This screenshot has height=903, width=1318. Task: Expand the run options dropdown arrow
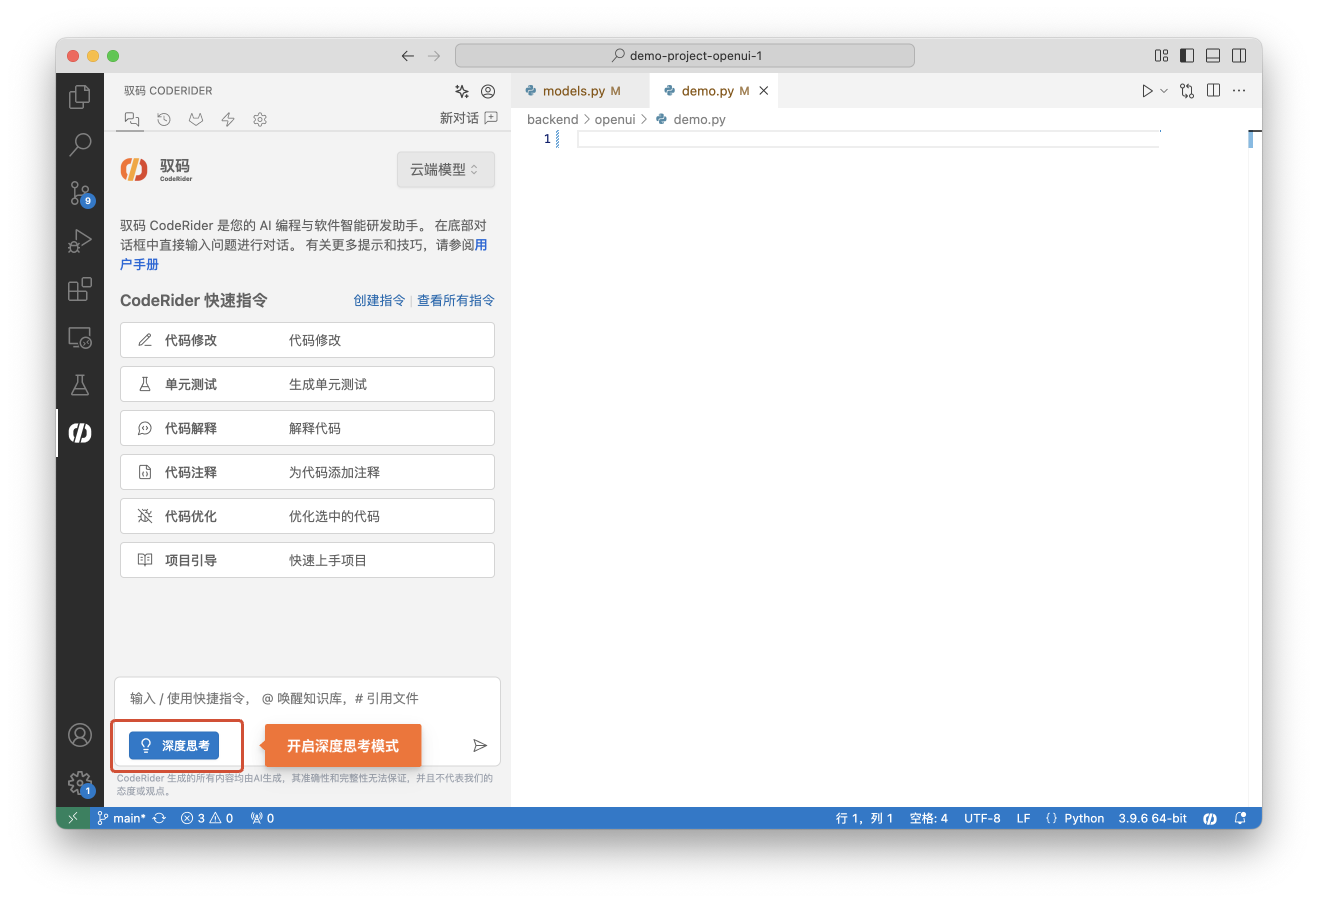tap(1163, 91)
